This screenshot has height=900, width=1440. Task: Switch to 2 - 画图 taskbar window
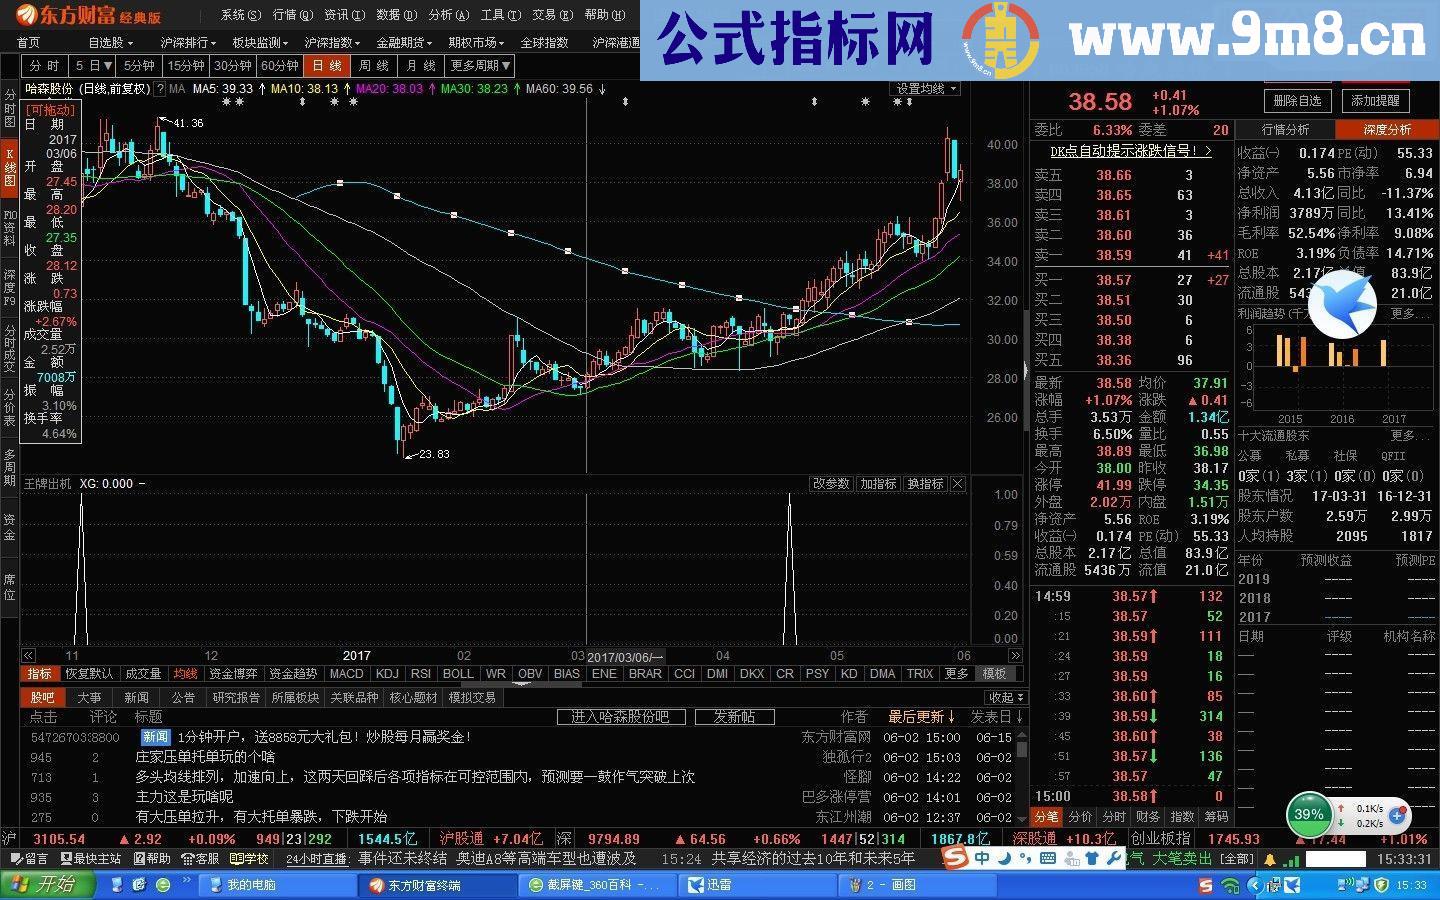[x=917, y=885]
